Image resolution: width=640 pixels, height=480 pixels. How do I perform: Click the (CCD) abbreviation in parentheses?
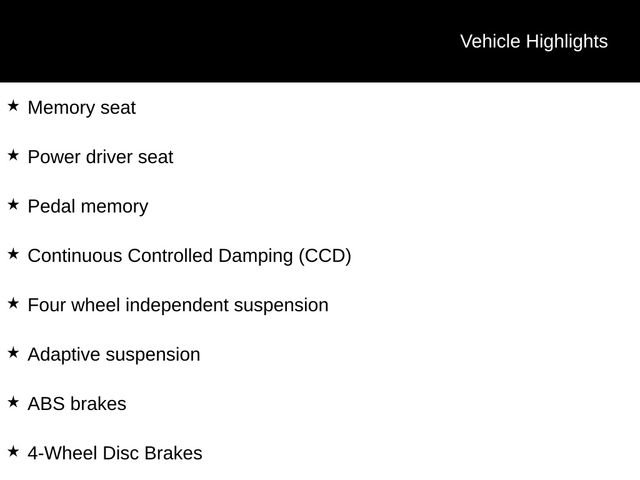point(325,256)
